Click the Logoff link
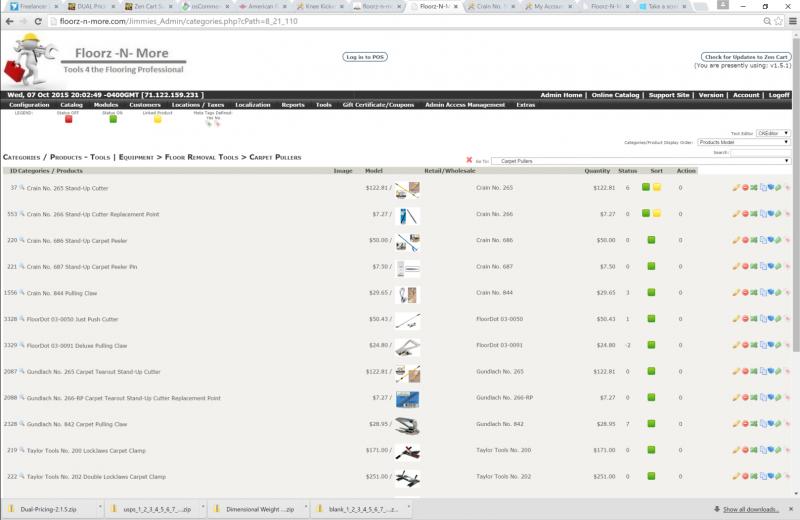Screen dimensions: 800x520 click(x=779, y=95)
